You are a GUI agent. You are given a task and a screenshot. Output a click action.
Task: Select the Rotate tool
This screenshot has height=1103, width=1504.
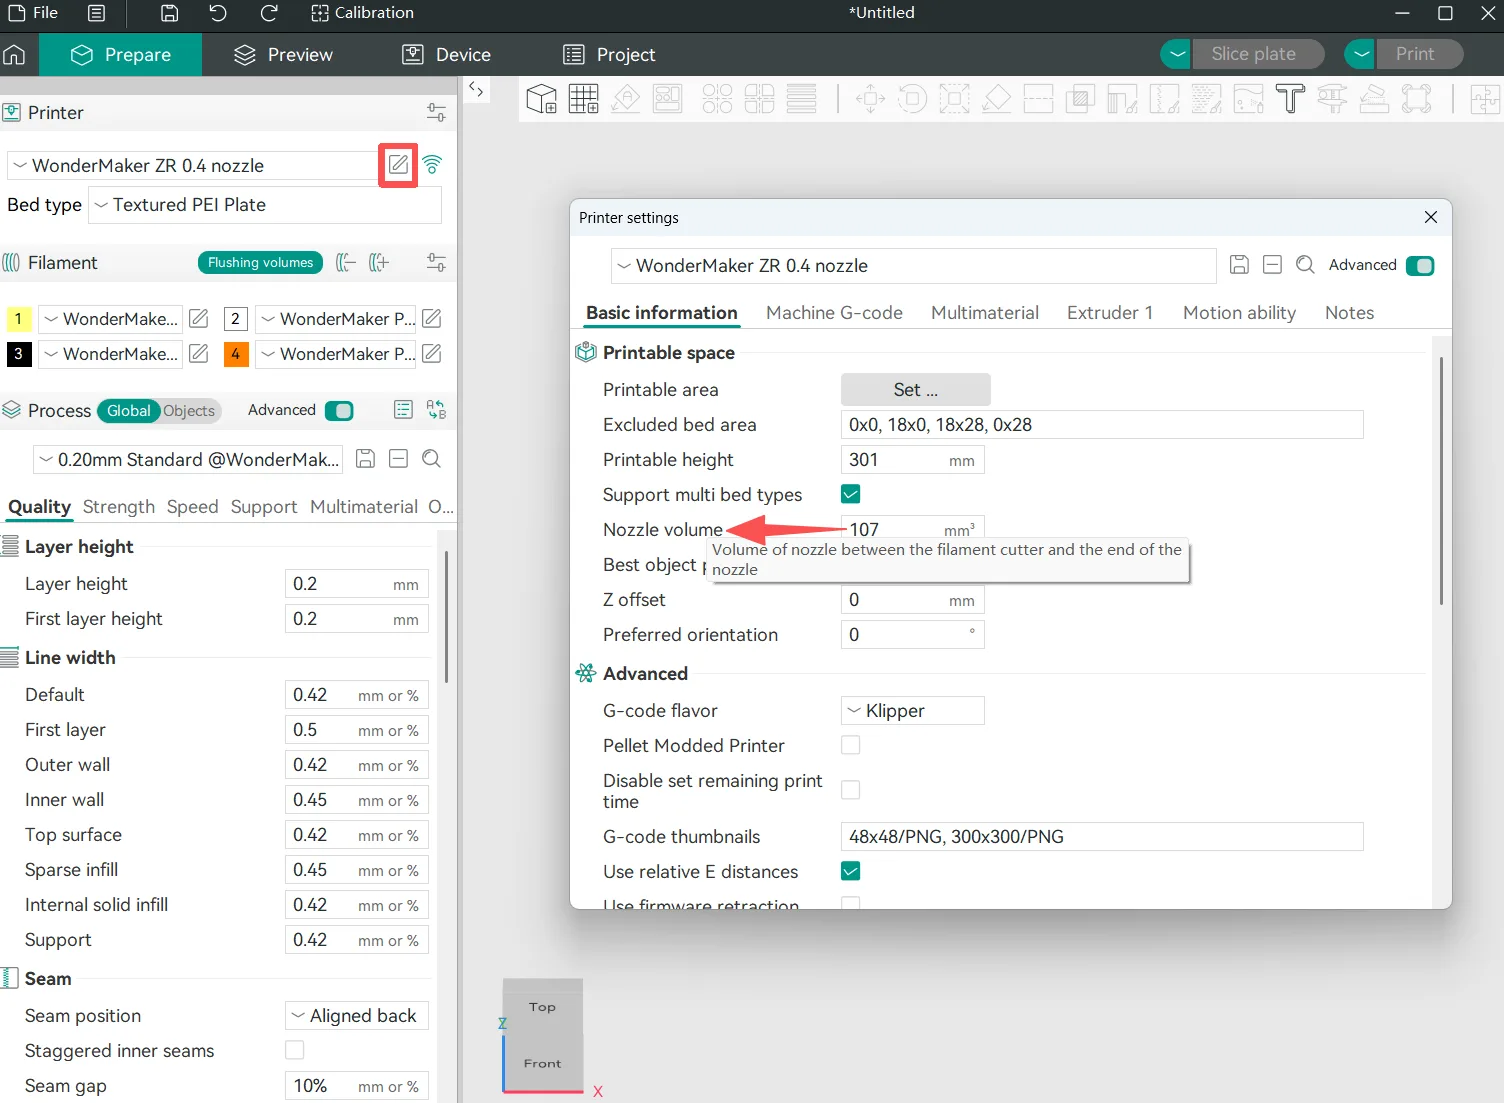point(912,99)
